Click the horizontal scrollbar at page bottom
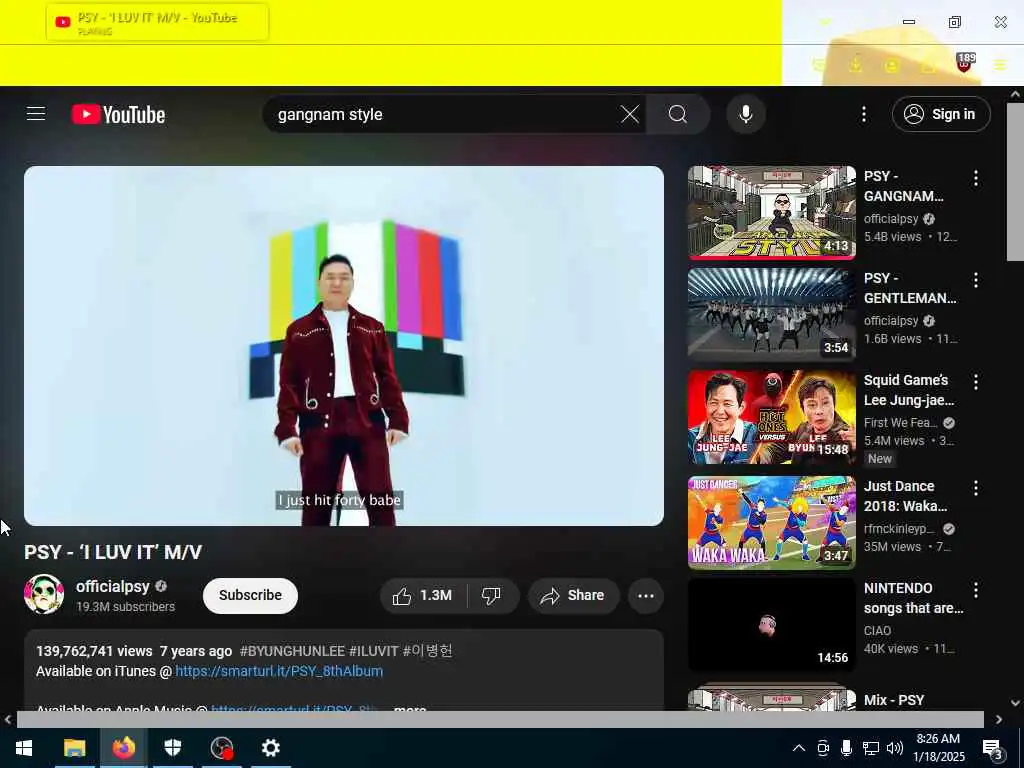The width and height of the screenshot is (1024, 768). tap(500, 719)
